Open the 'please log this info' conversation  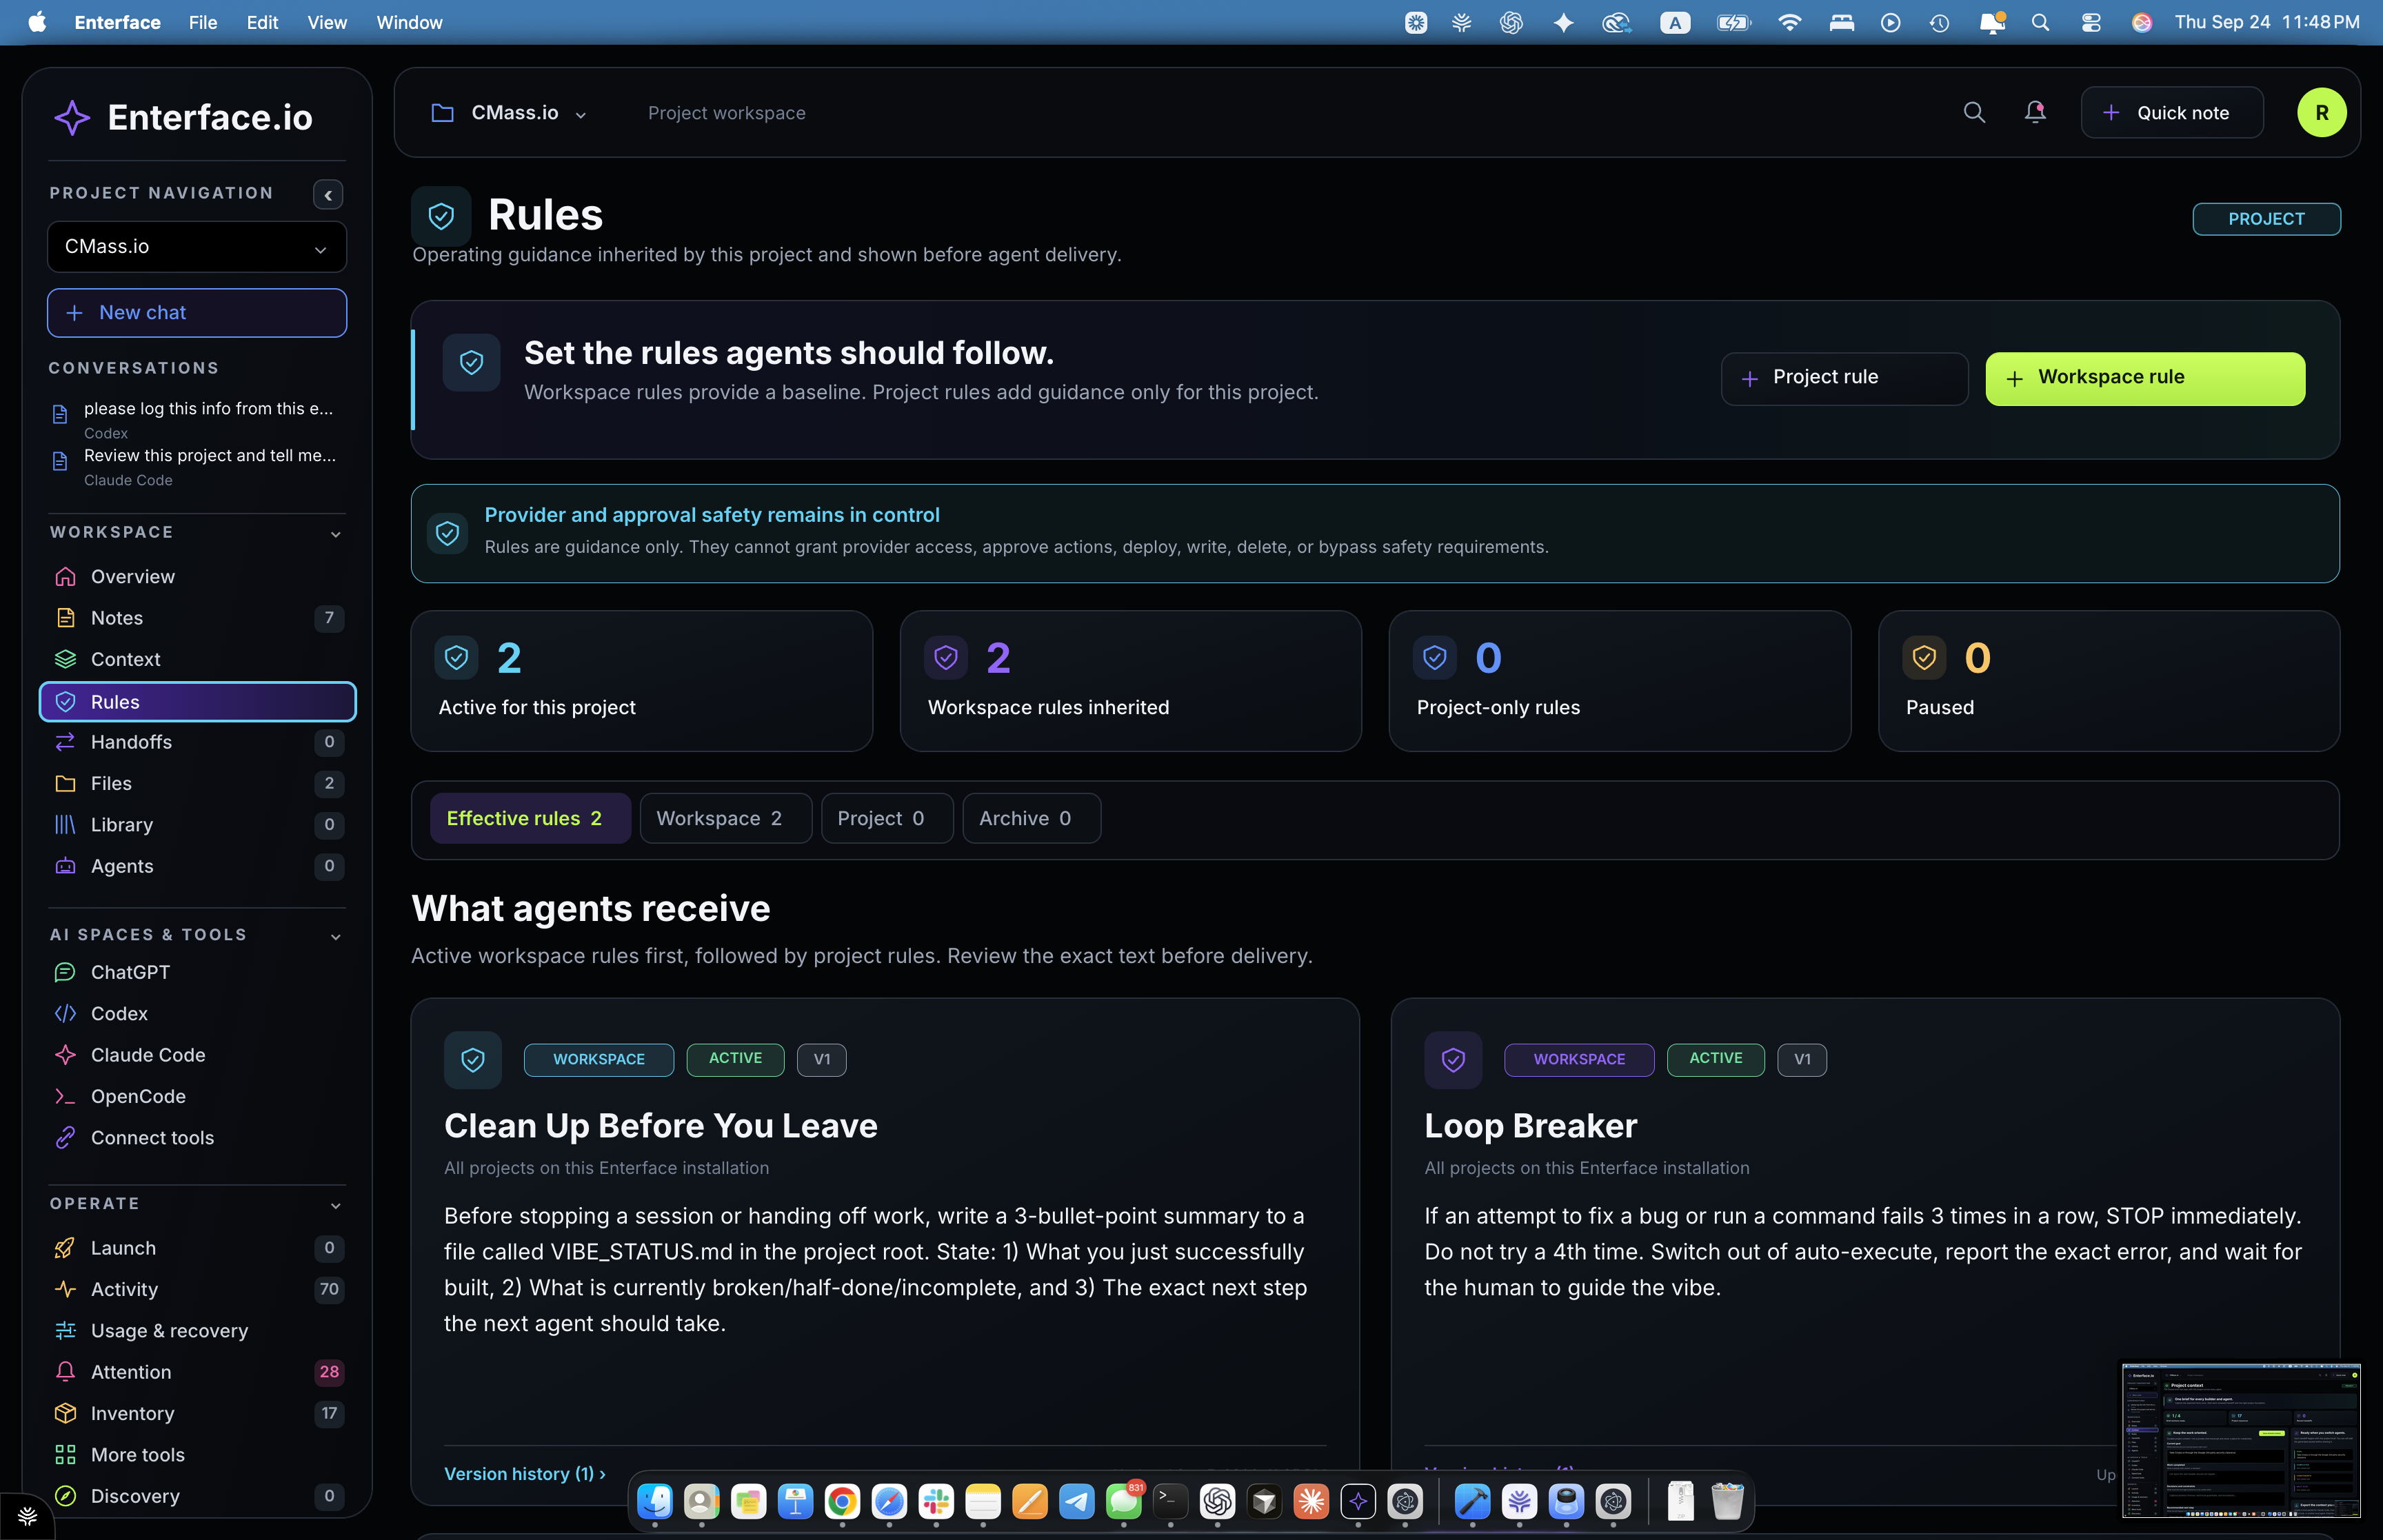point(197,419)
